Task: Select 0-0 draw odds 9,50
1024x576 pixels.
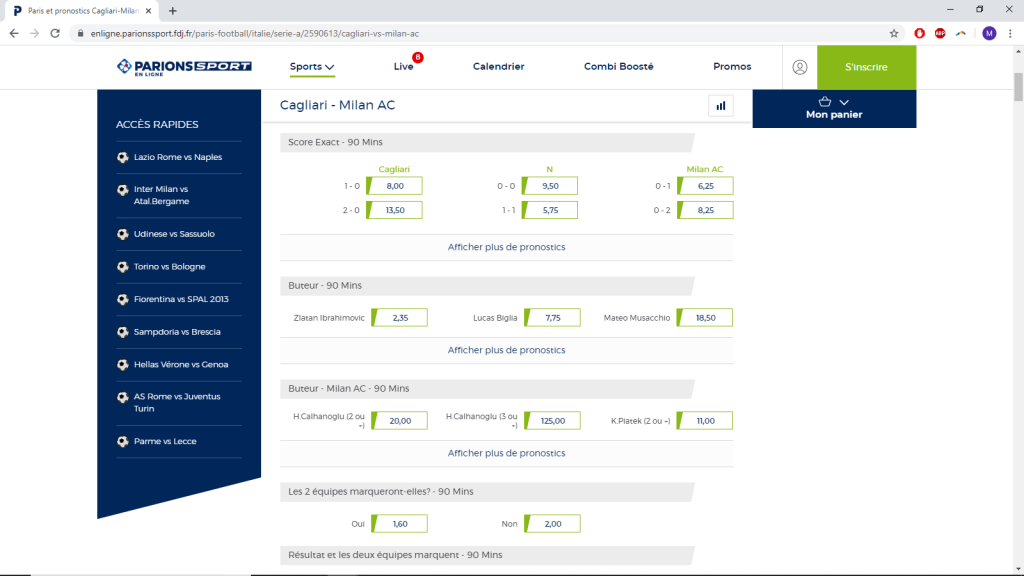Action: point(550,186)
